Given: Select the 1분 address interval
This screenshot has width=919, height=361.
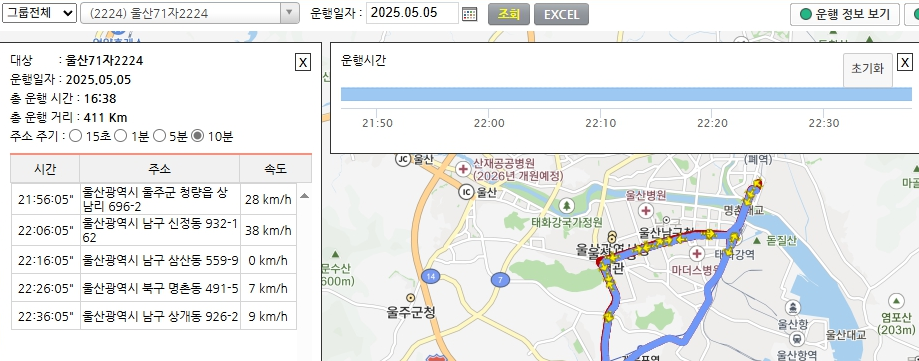Looking at the screenshot, I should point(120,136).
